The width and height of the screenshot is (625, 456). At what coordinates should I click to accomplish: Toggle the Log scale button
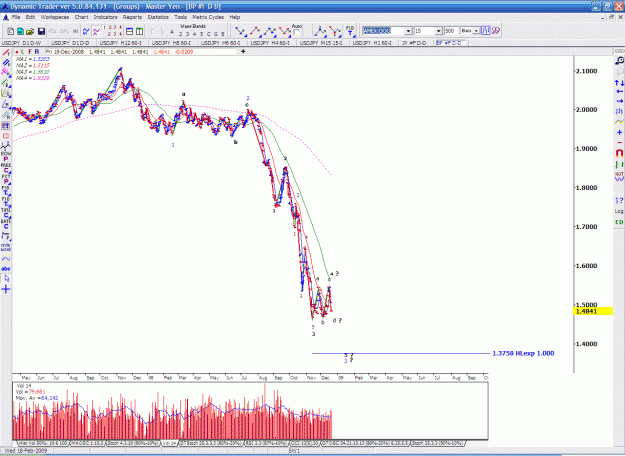coord(619,211)
